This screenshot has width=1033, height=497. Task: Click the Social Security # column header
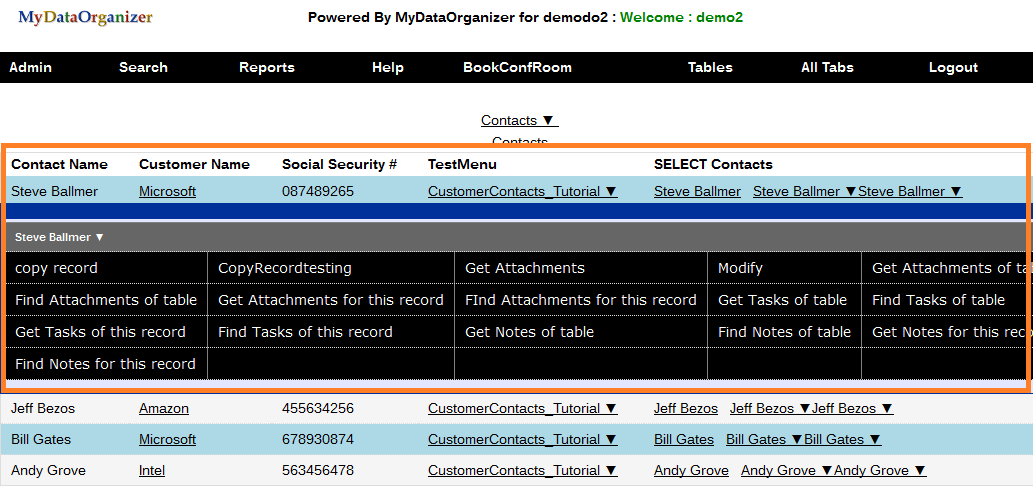pyautogui.click(x=339, y=164)
